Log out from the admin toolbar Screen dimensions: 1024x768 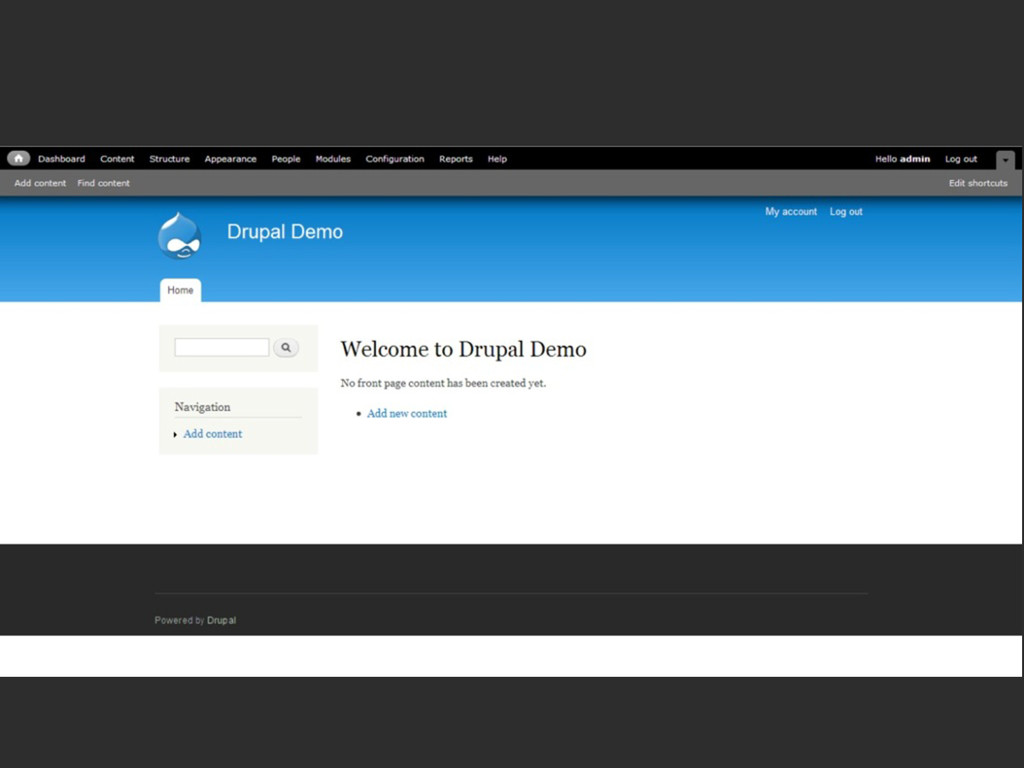click(x=961, y=159)
